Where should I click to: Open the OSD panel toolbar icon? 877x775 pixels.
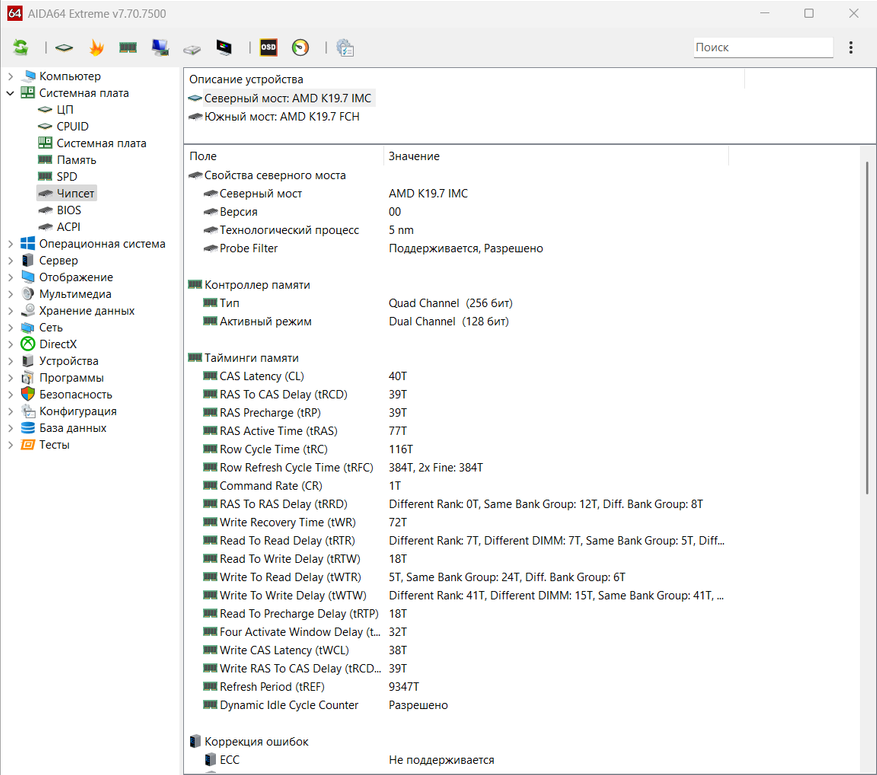268,47
